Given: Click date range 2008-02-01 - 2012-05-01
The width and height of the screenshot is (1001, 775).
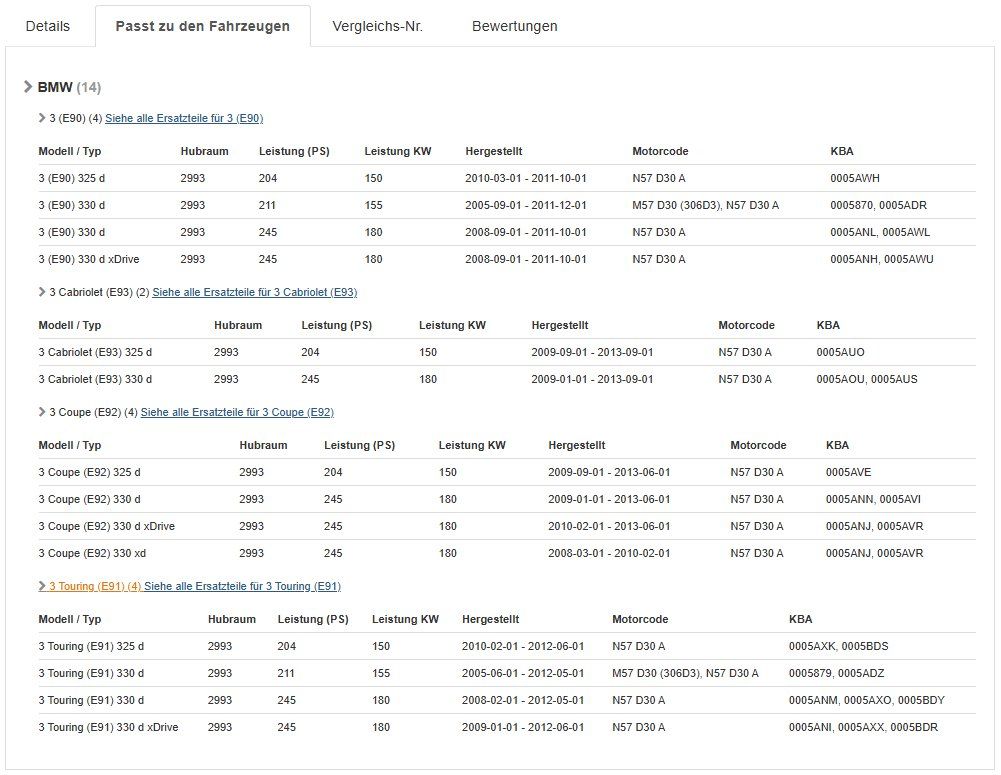Looking at the screenshot, I should (x=523, y=700).
